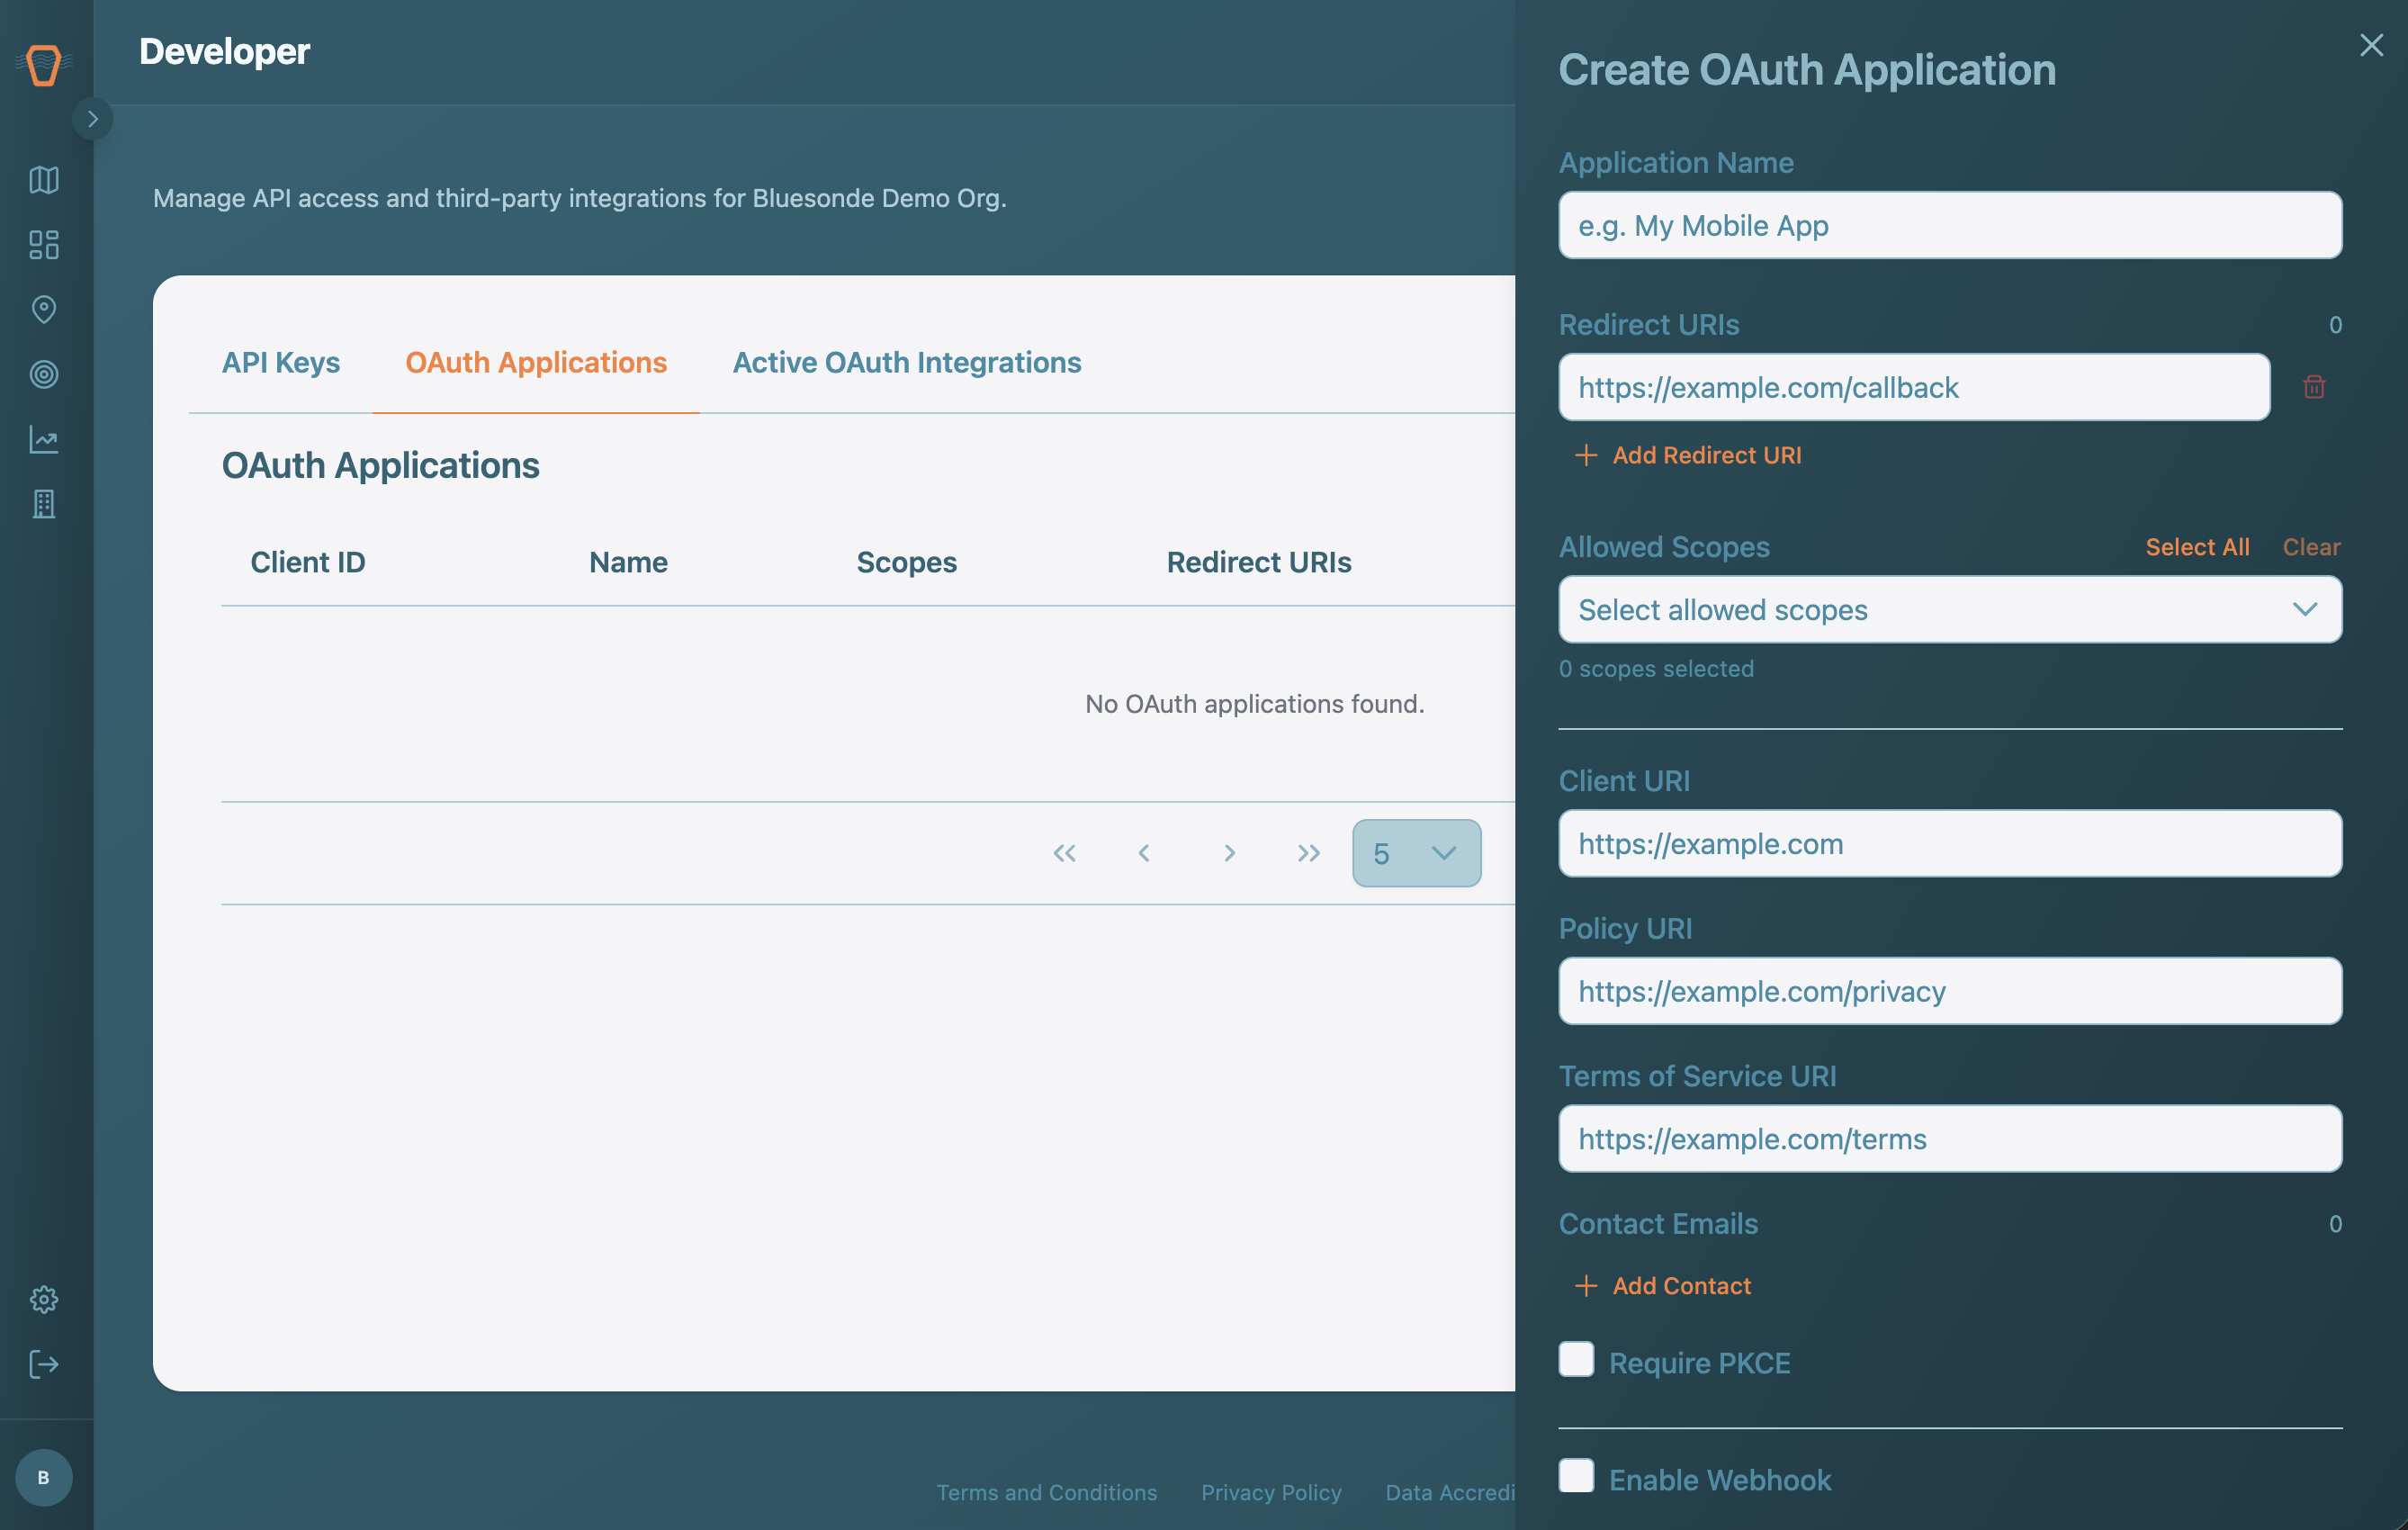This screenshot has height=1530, width=2408.
Task: Click the Terms of Service URI input
Action: pos(1950,1139)
